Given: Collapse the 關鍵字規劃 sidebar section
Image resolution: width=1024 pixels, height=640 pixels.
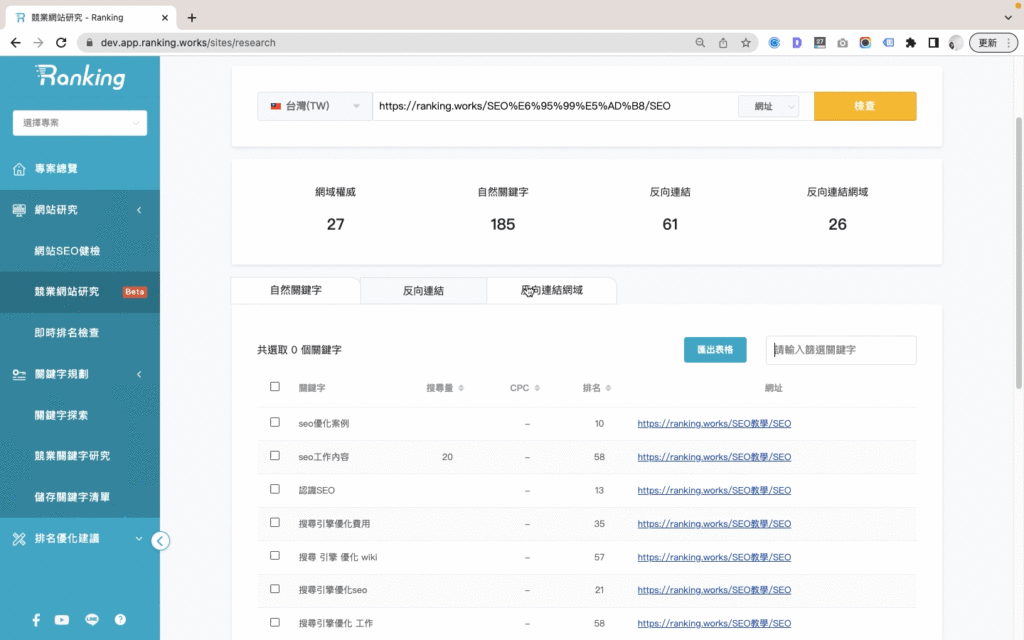Looking at the screenshot, I should click(139, 374).
